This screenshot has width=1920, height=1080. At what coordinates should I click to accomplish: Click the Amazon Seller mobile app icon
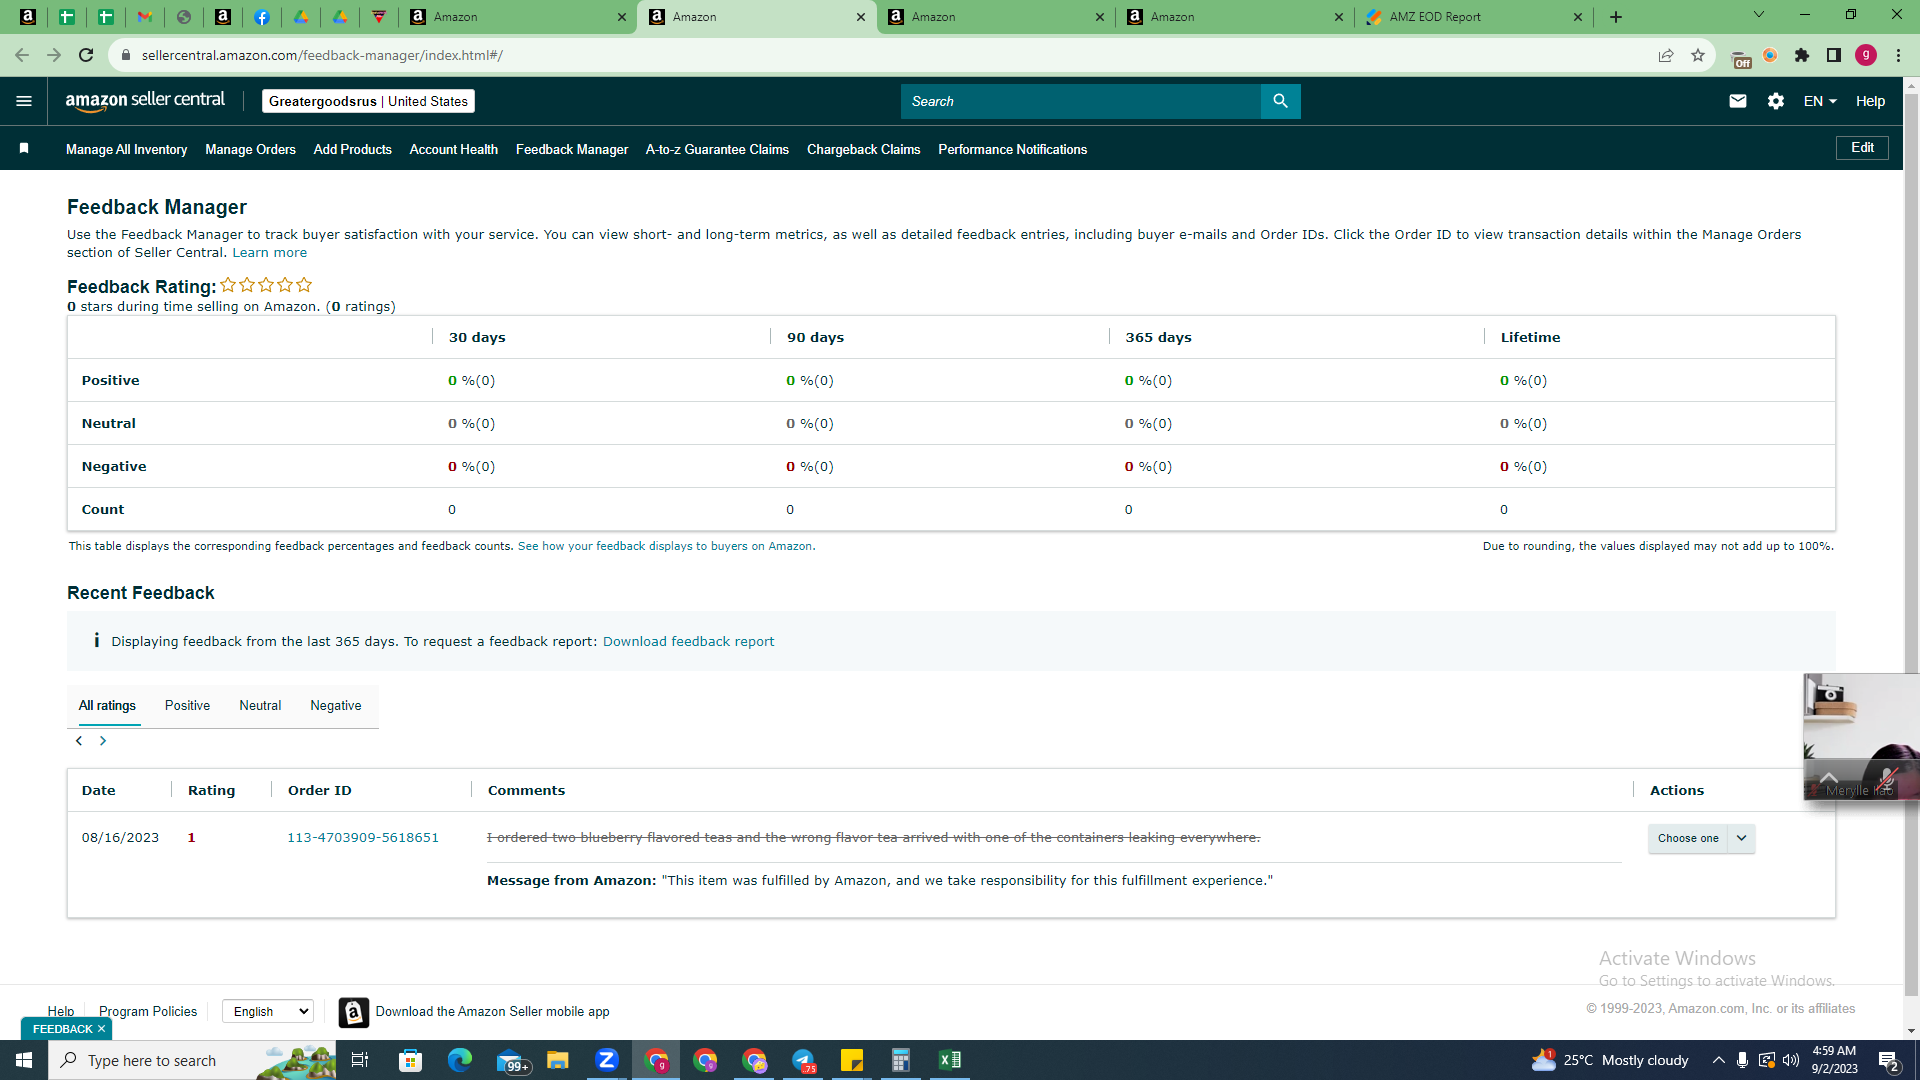353,1012
